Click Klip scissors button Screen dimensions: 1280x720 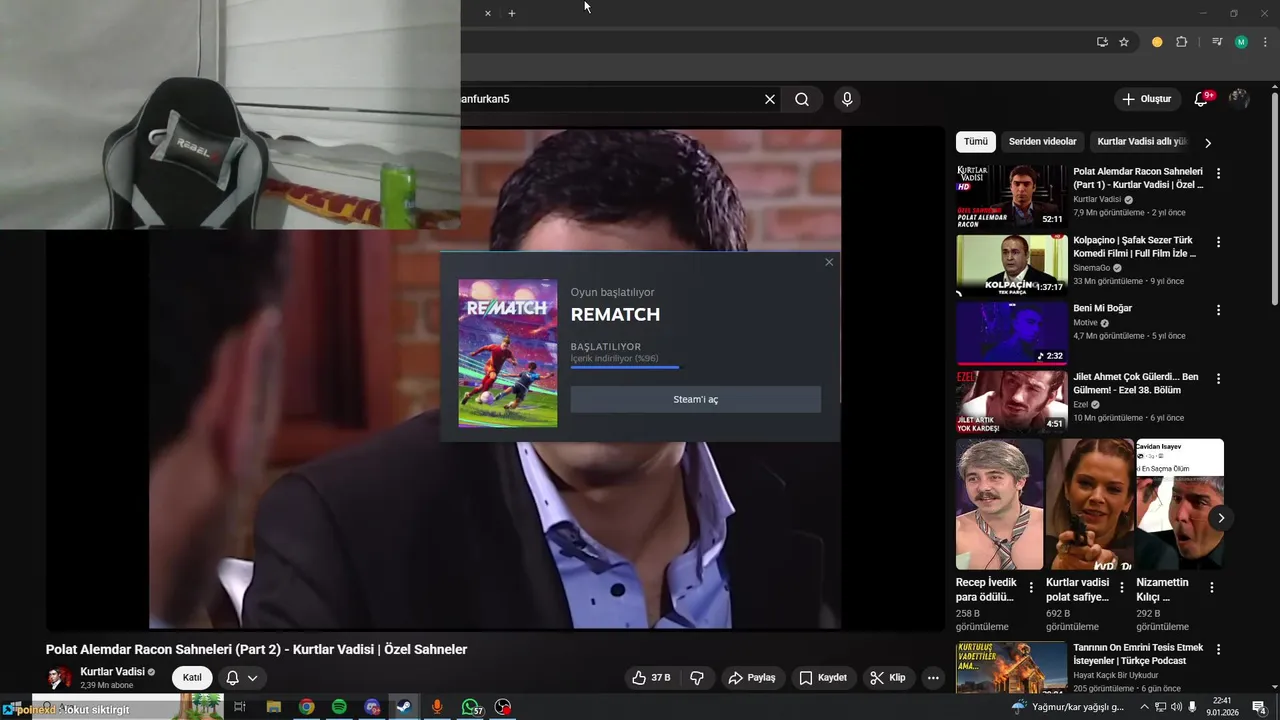click(887, 678)
